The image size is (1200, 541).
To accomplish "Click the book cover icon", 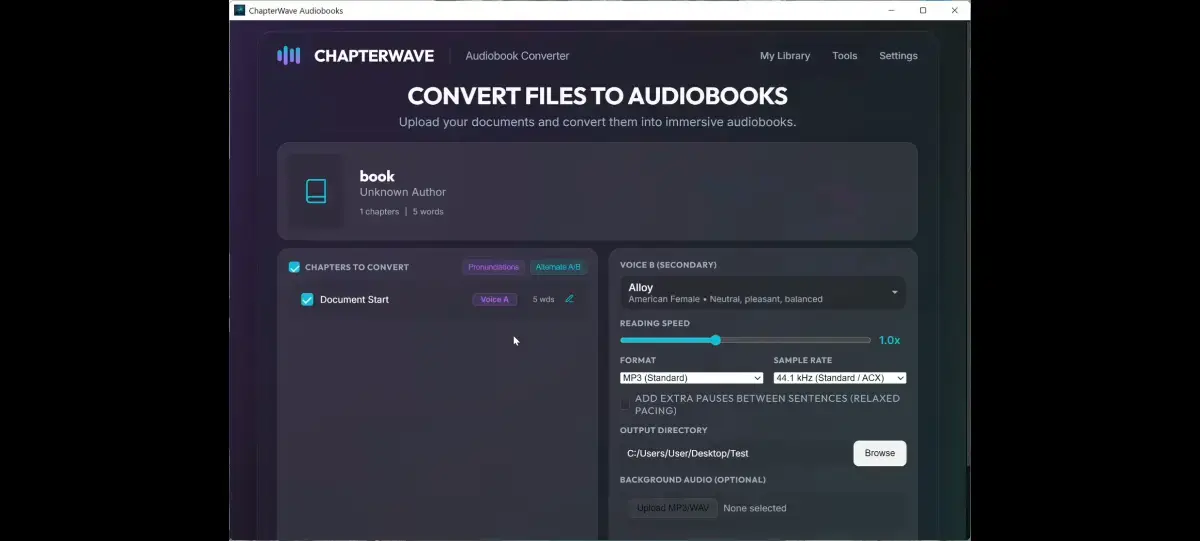I will (316, 191).
